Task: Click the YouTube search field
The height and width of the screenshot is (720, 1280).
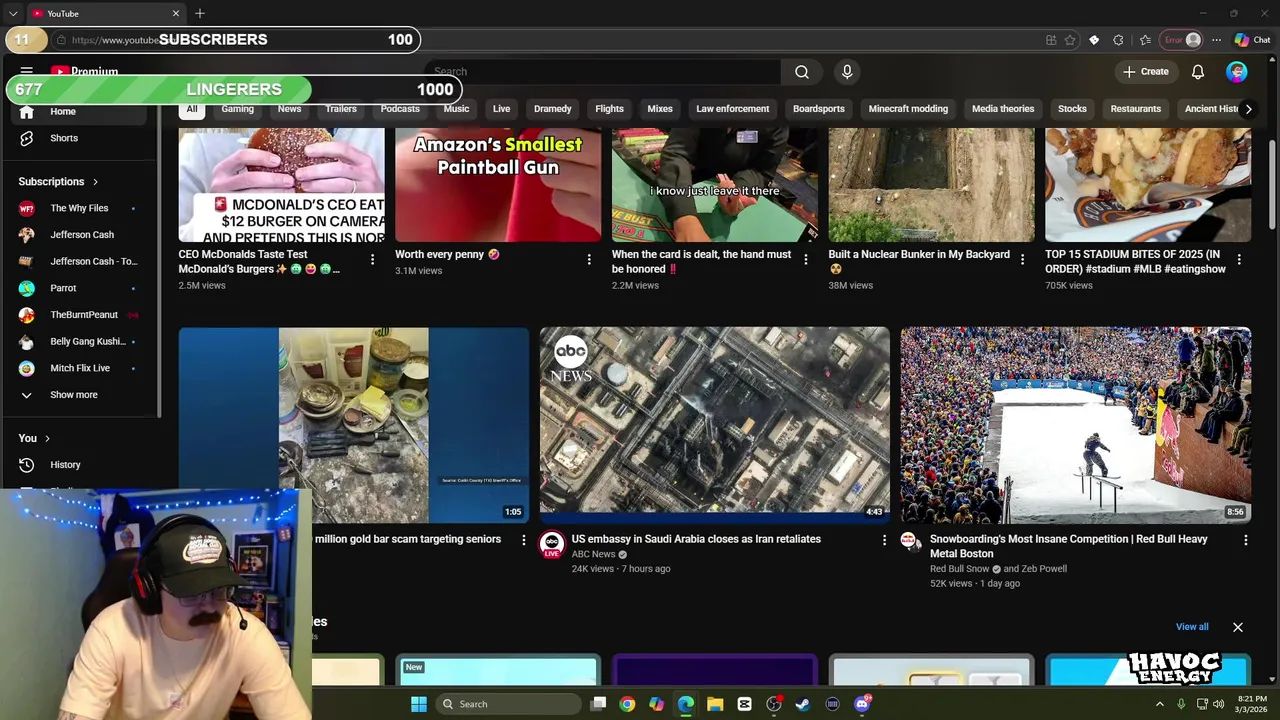Action: click(603, 72)
